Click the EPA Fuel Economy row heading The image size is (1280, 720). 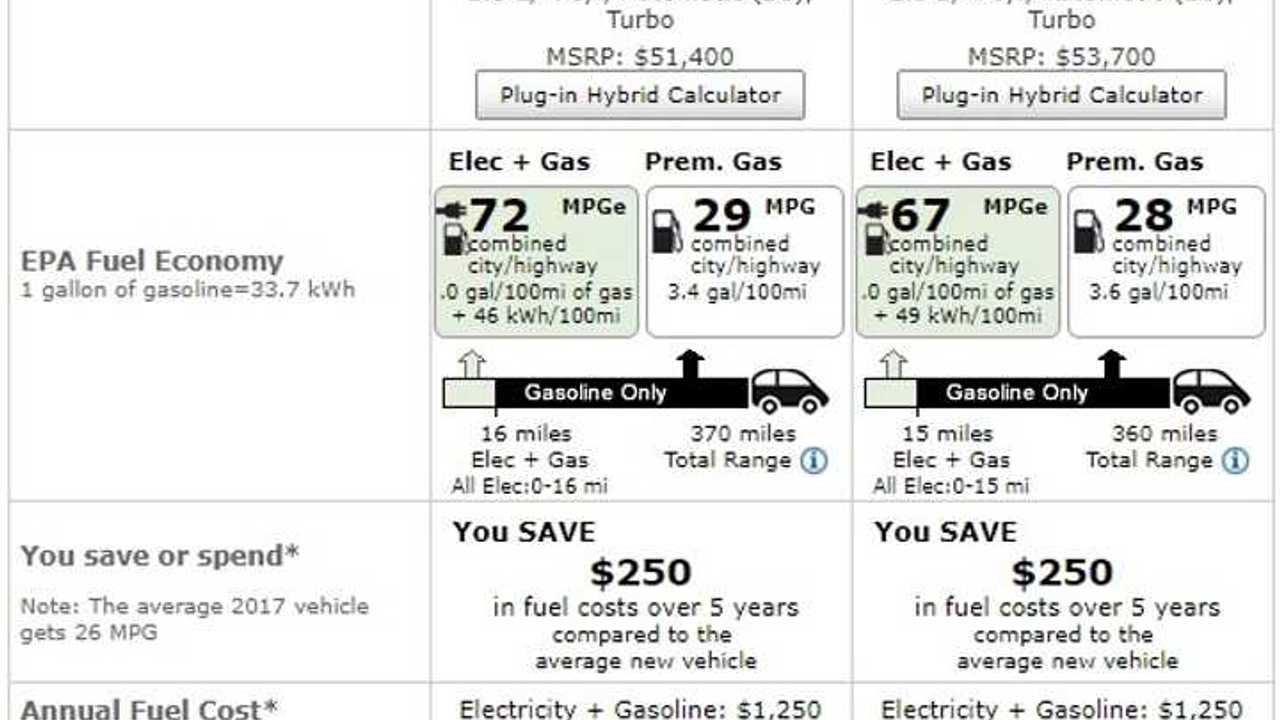click(x=152, y=262)
